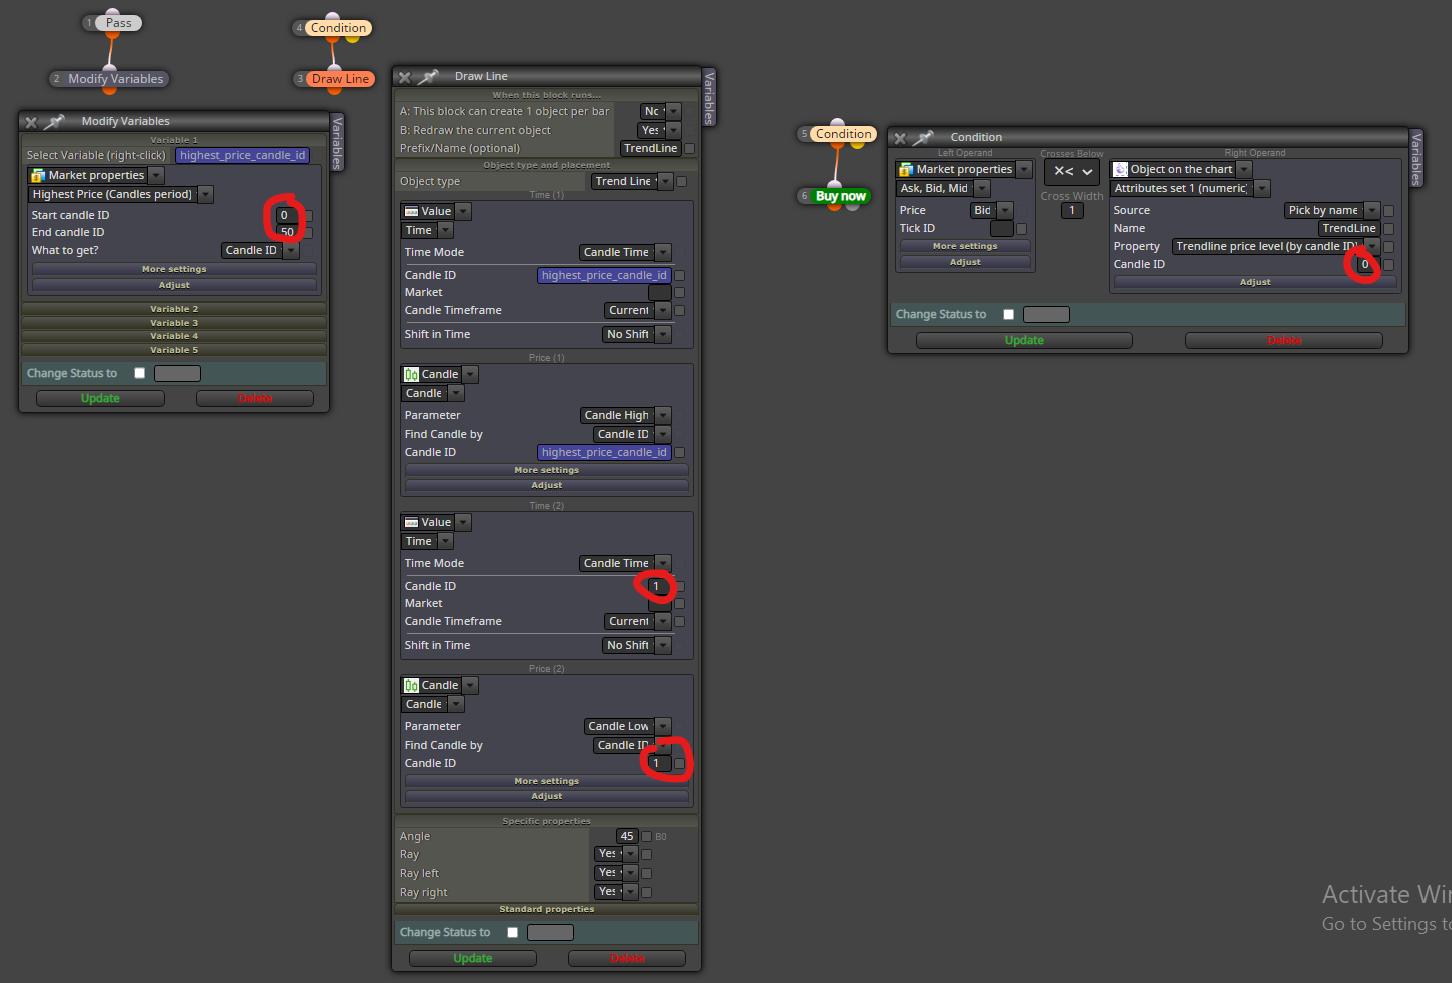This screenshot has width=1452, height=983.
Task: Open Variables side tab of Modify Variables panel
Action: tap(337, 142)
